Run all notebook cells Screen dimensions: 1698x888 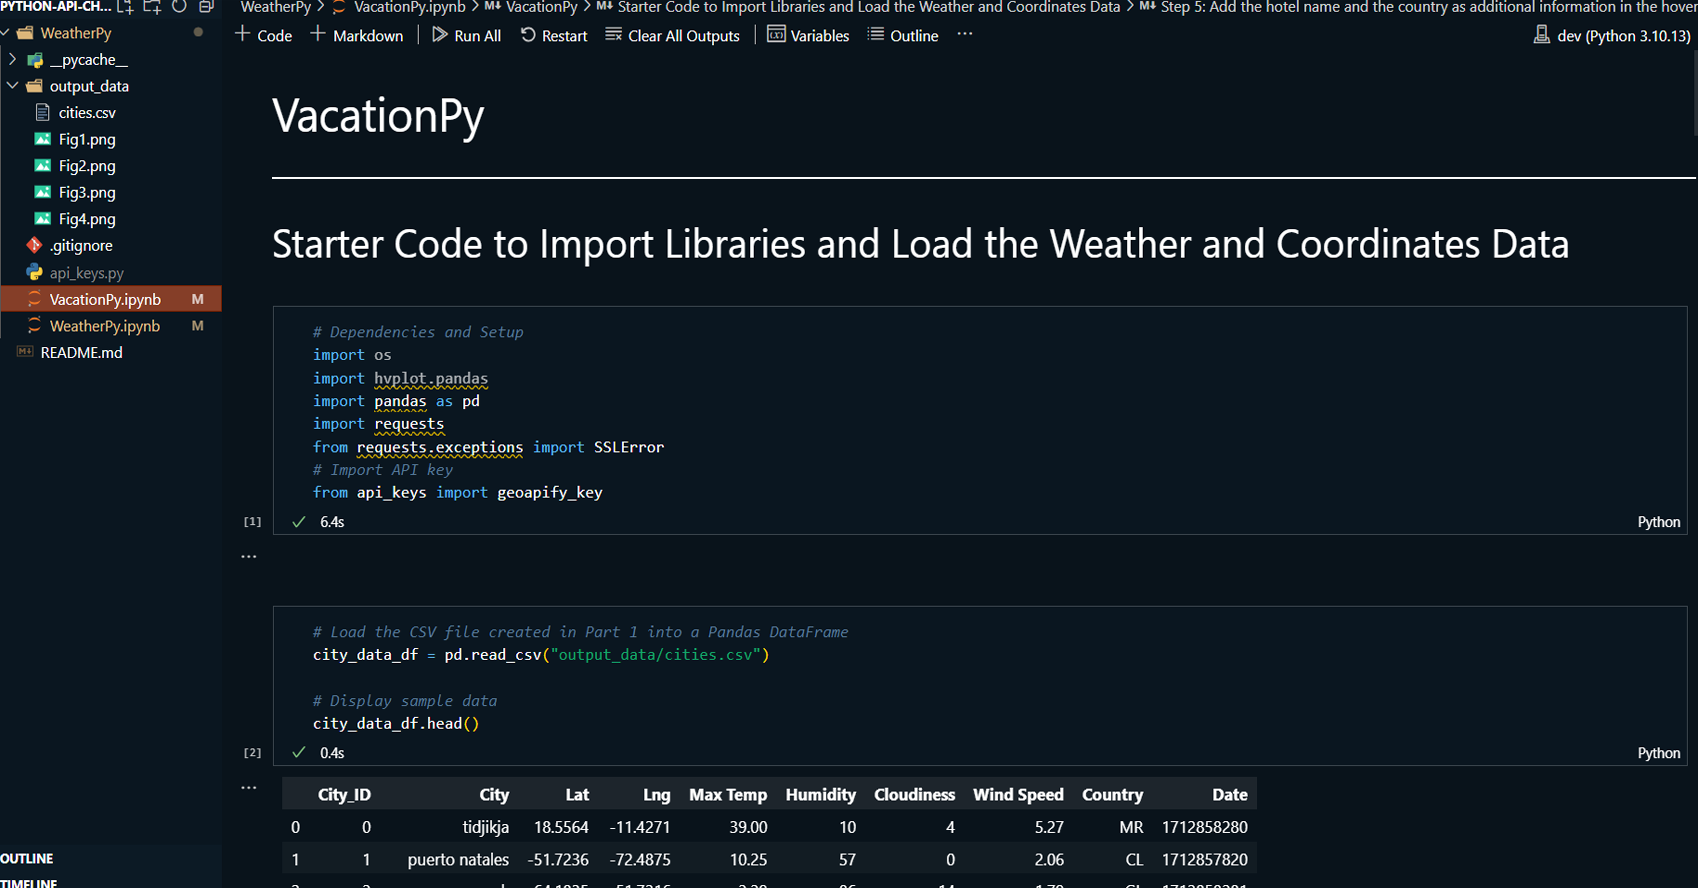pos(466,35)
